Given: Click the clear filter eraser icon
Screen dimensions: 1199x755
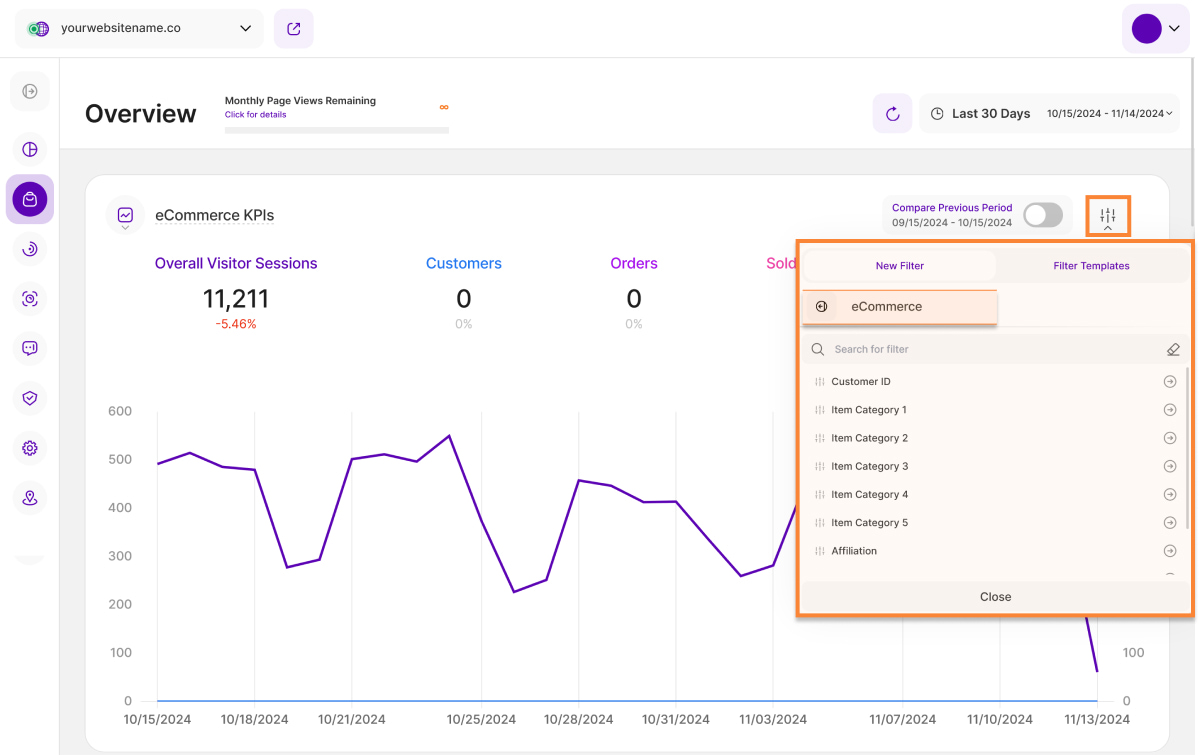Looking at the screenshot, I should (x=1173, y=349).
